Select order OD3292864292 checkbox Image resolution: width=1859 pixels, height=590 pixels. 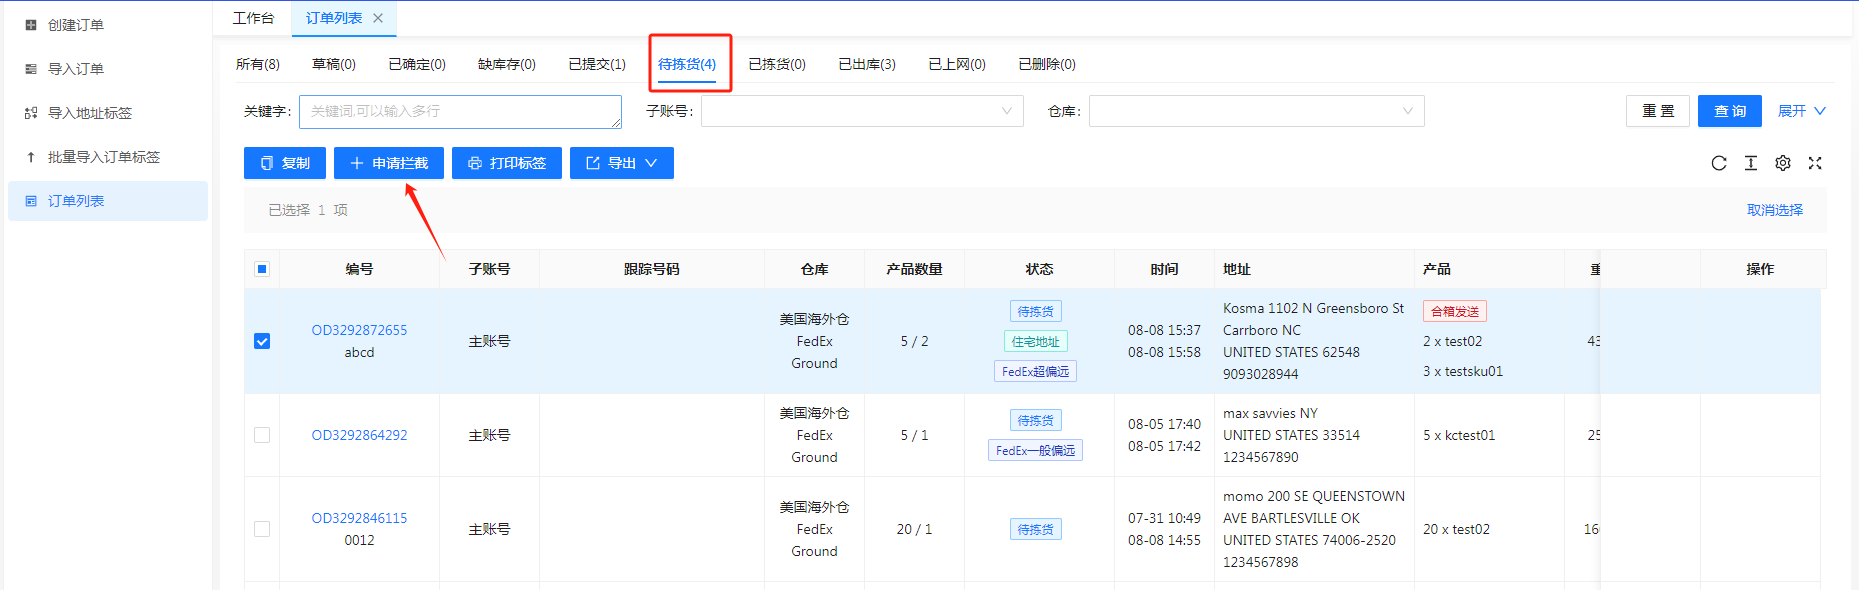point(262,435)
